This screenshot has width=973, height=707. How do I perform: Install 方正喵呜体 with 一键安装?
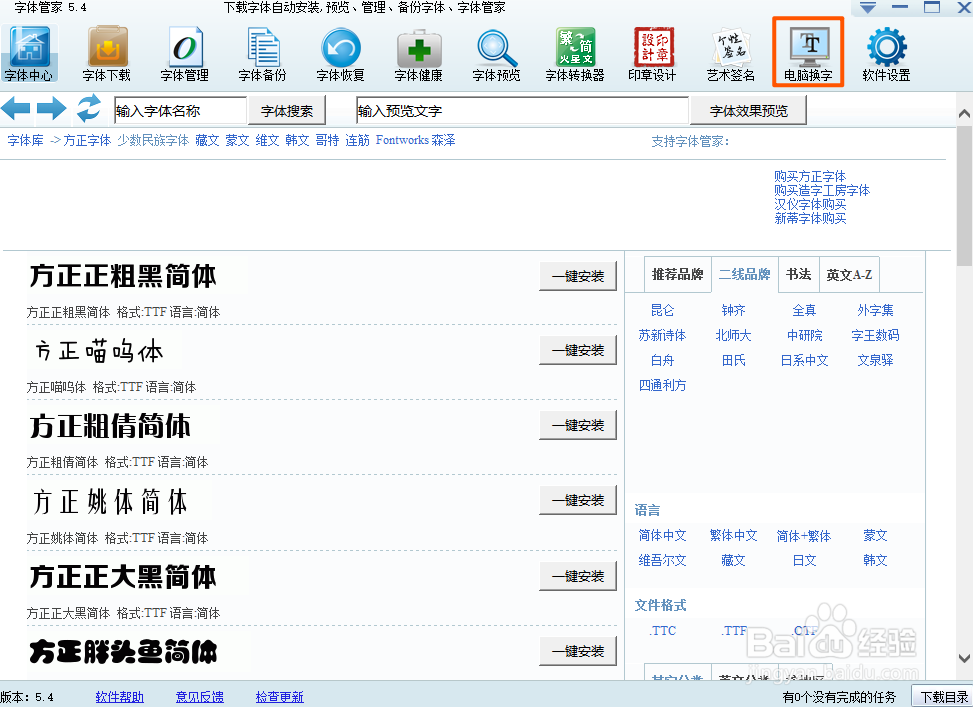point(578,350)
